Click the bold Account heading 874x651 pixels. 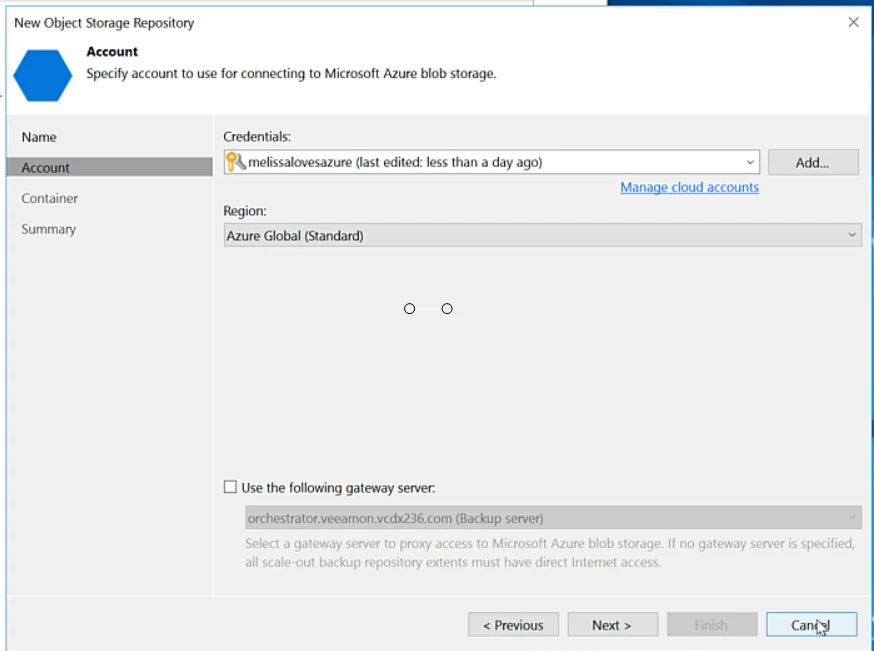(x=112, y=51)
